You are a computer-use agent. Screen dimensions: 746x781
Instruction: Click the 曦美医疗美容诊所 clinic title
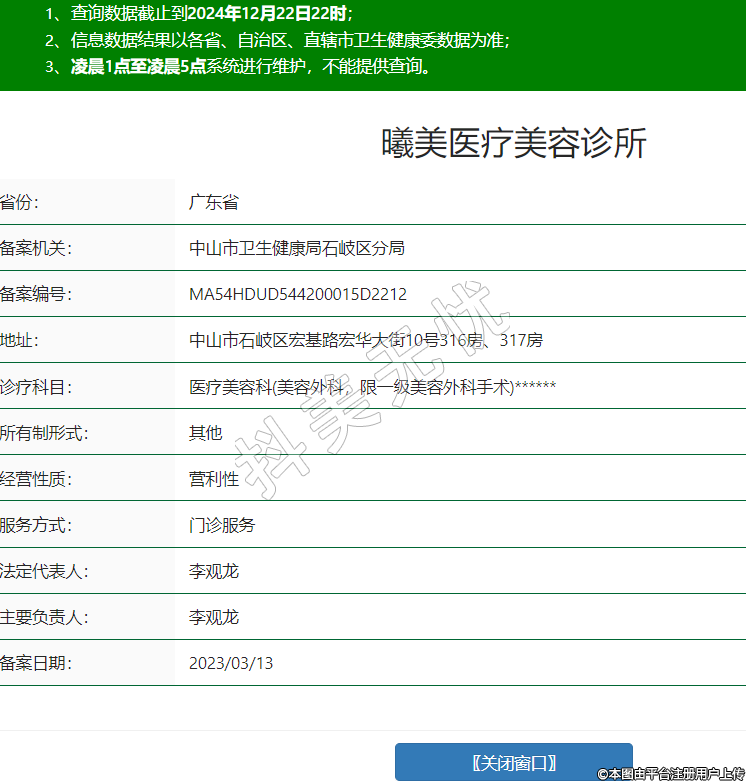point(513,144)
